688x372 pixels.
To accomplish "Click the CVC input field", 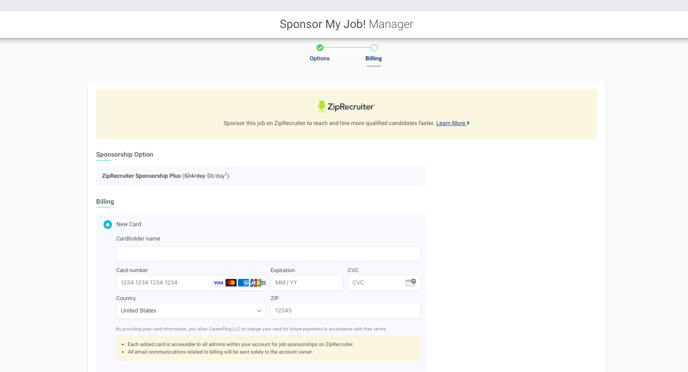I will (x=384, y=283).
